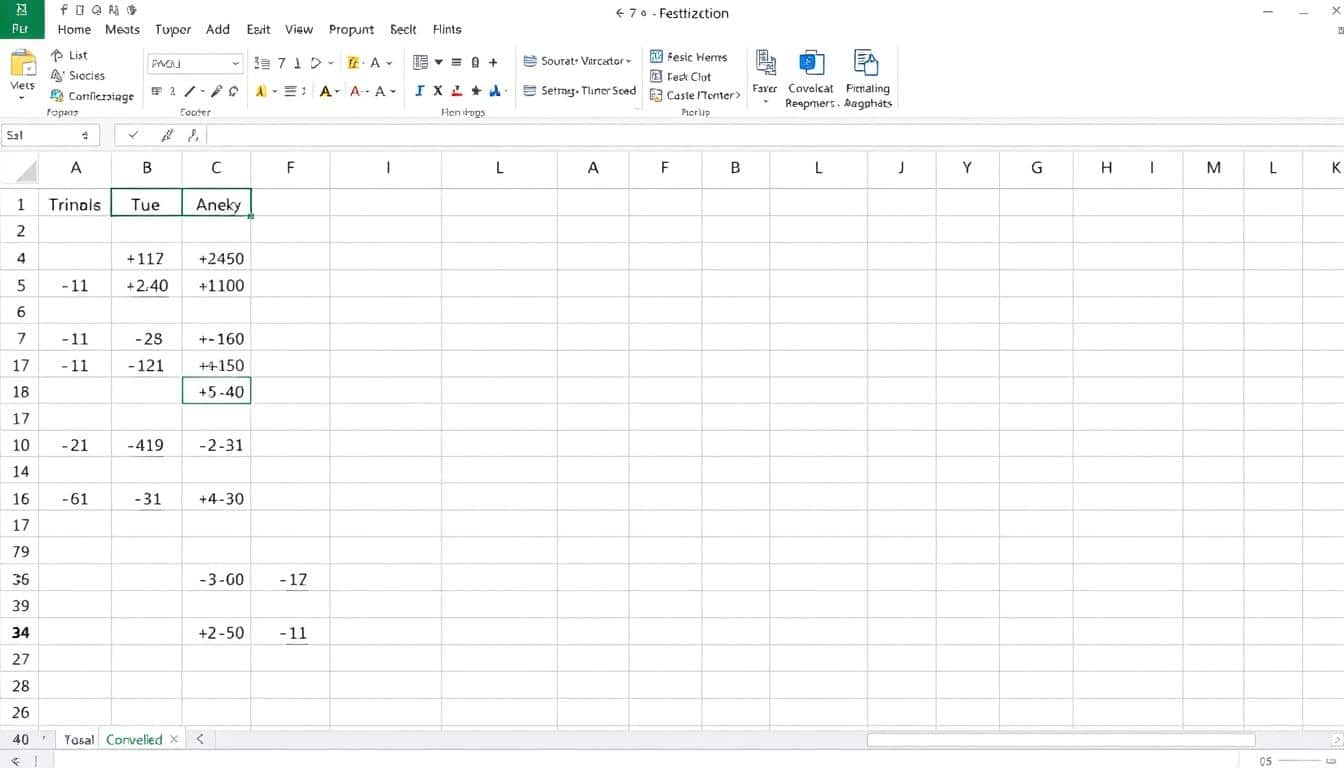
Task: Switch to the View ribbon tab
Action: (298, 29)
